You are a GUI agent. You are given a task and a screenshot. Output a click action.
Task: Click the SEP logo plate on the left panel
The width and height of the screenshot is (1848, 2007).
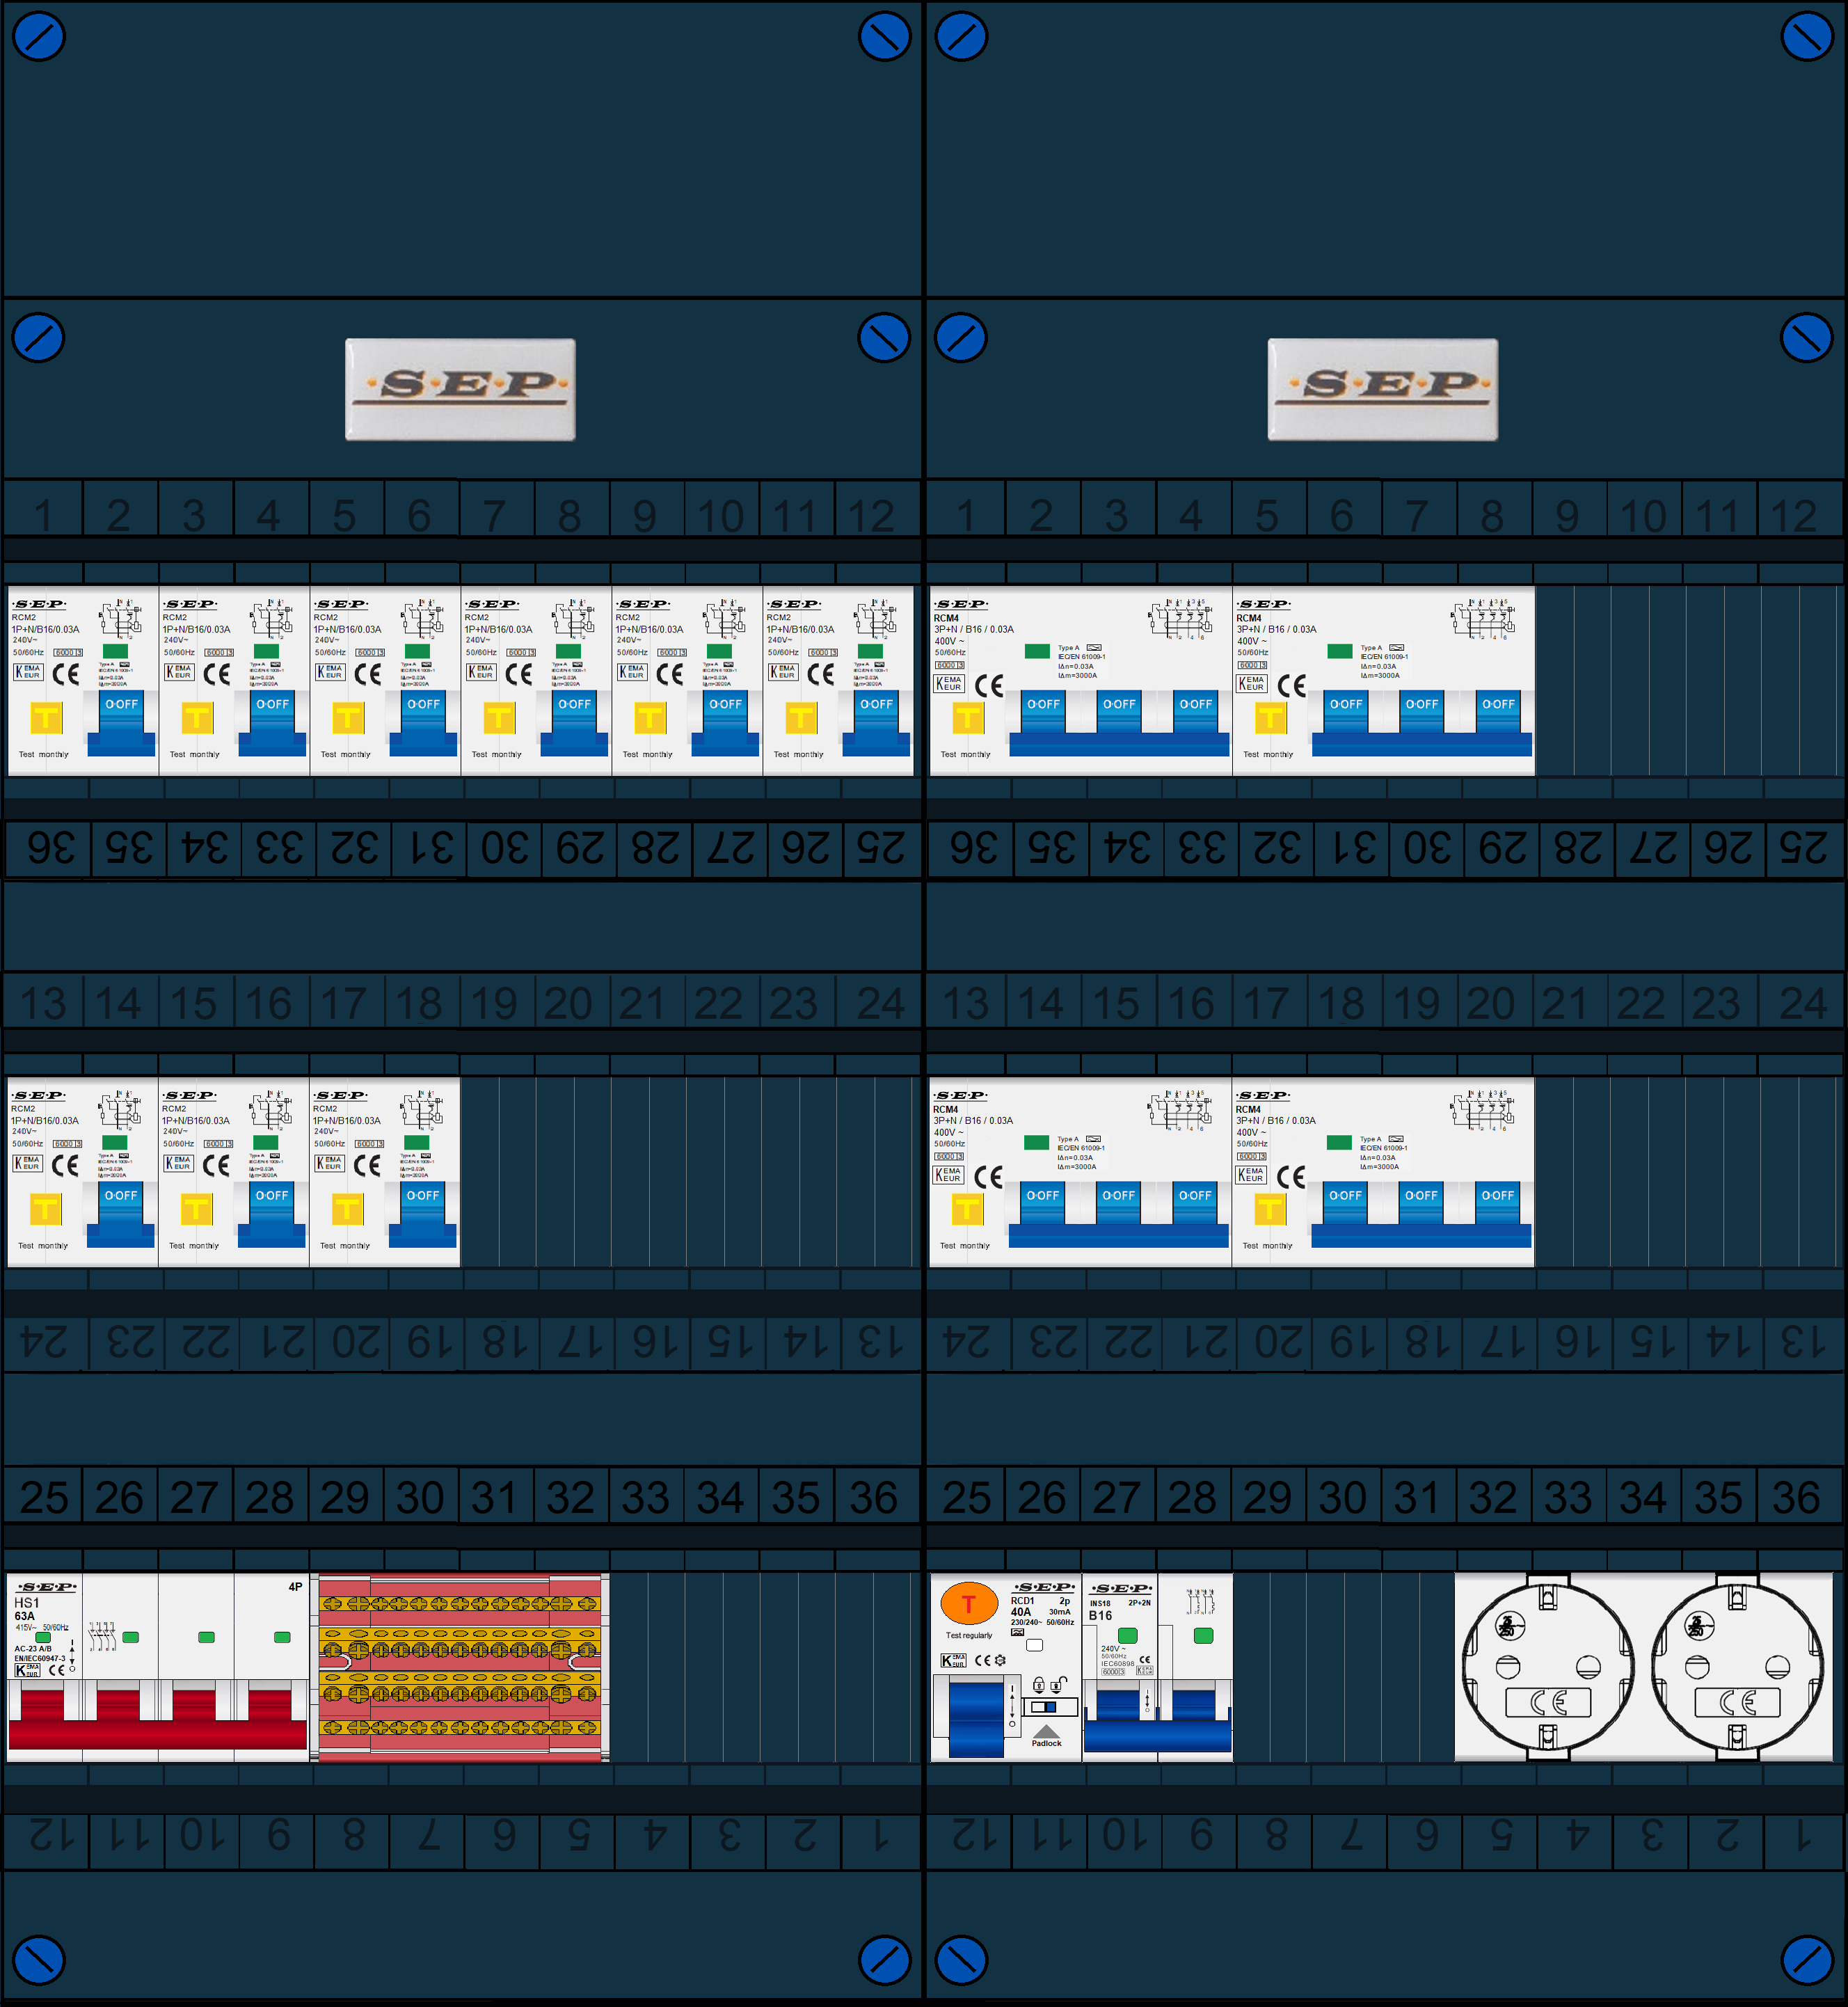pos(460,389)
